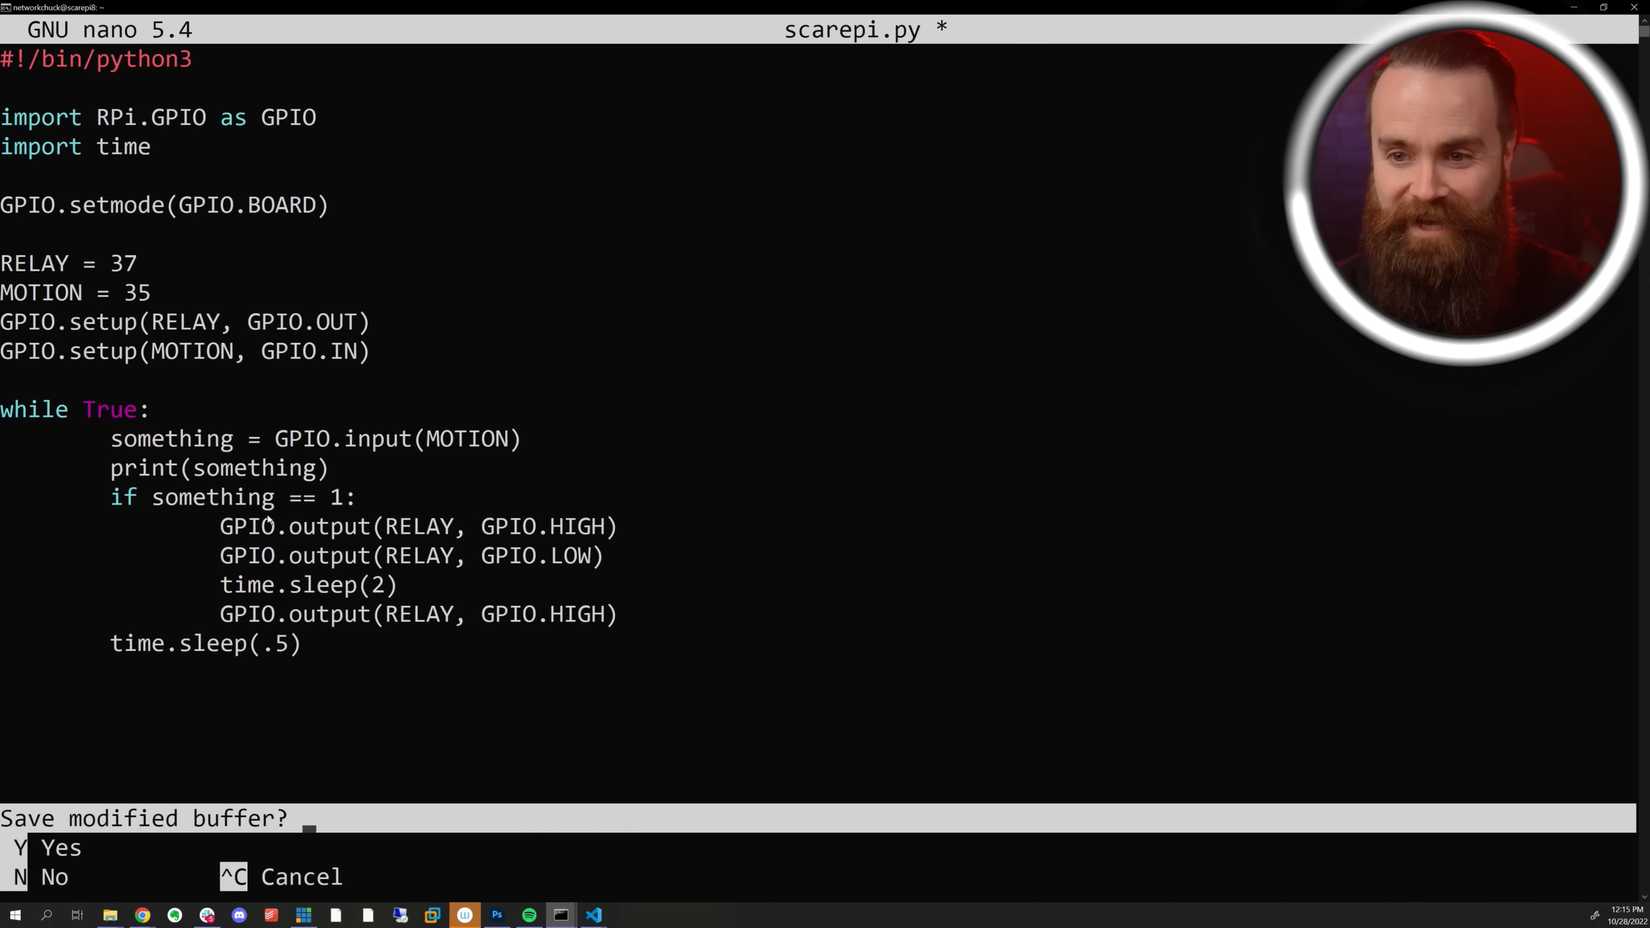Launch Discord from the taskbar

click(239, 915)
